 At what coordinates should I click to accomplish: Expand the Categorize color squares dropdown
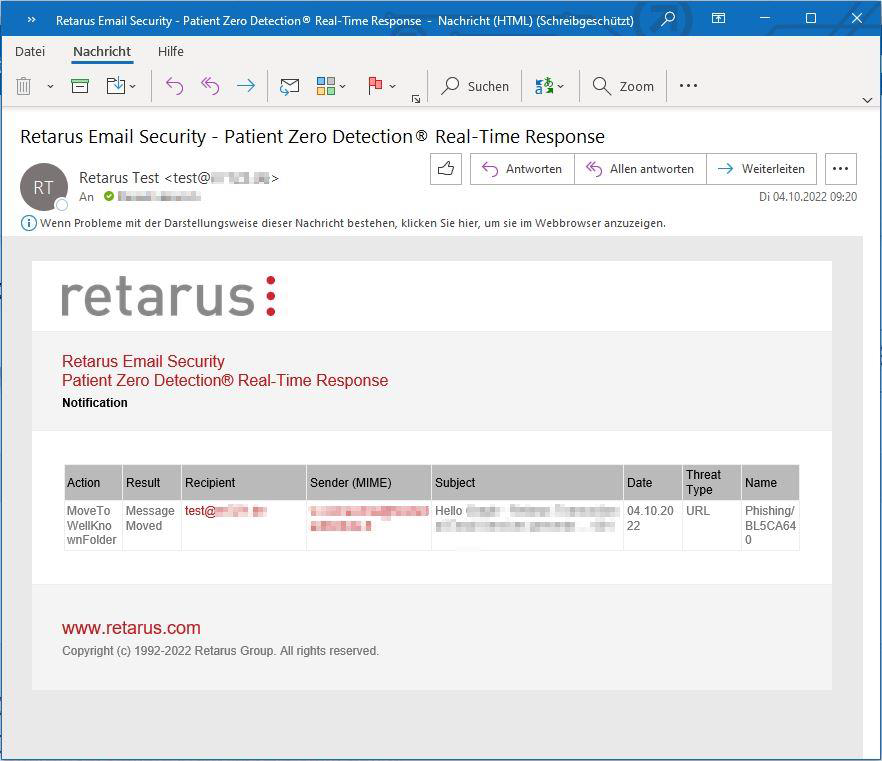point(331,86)
